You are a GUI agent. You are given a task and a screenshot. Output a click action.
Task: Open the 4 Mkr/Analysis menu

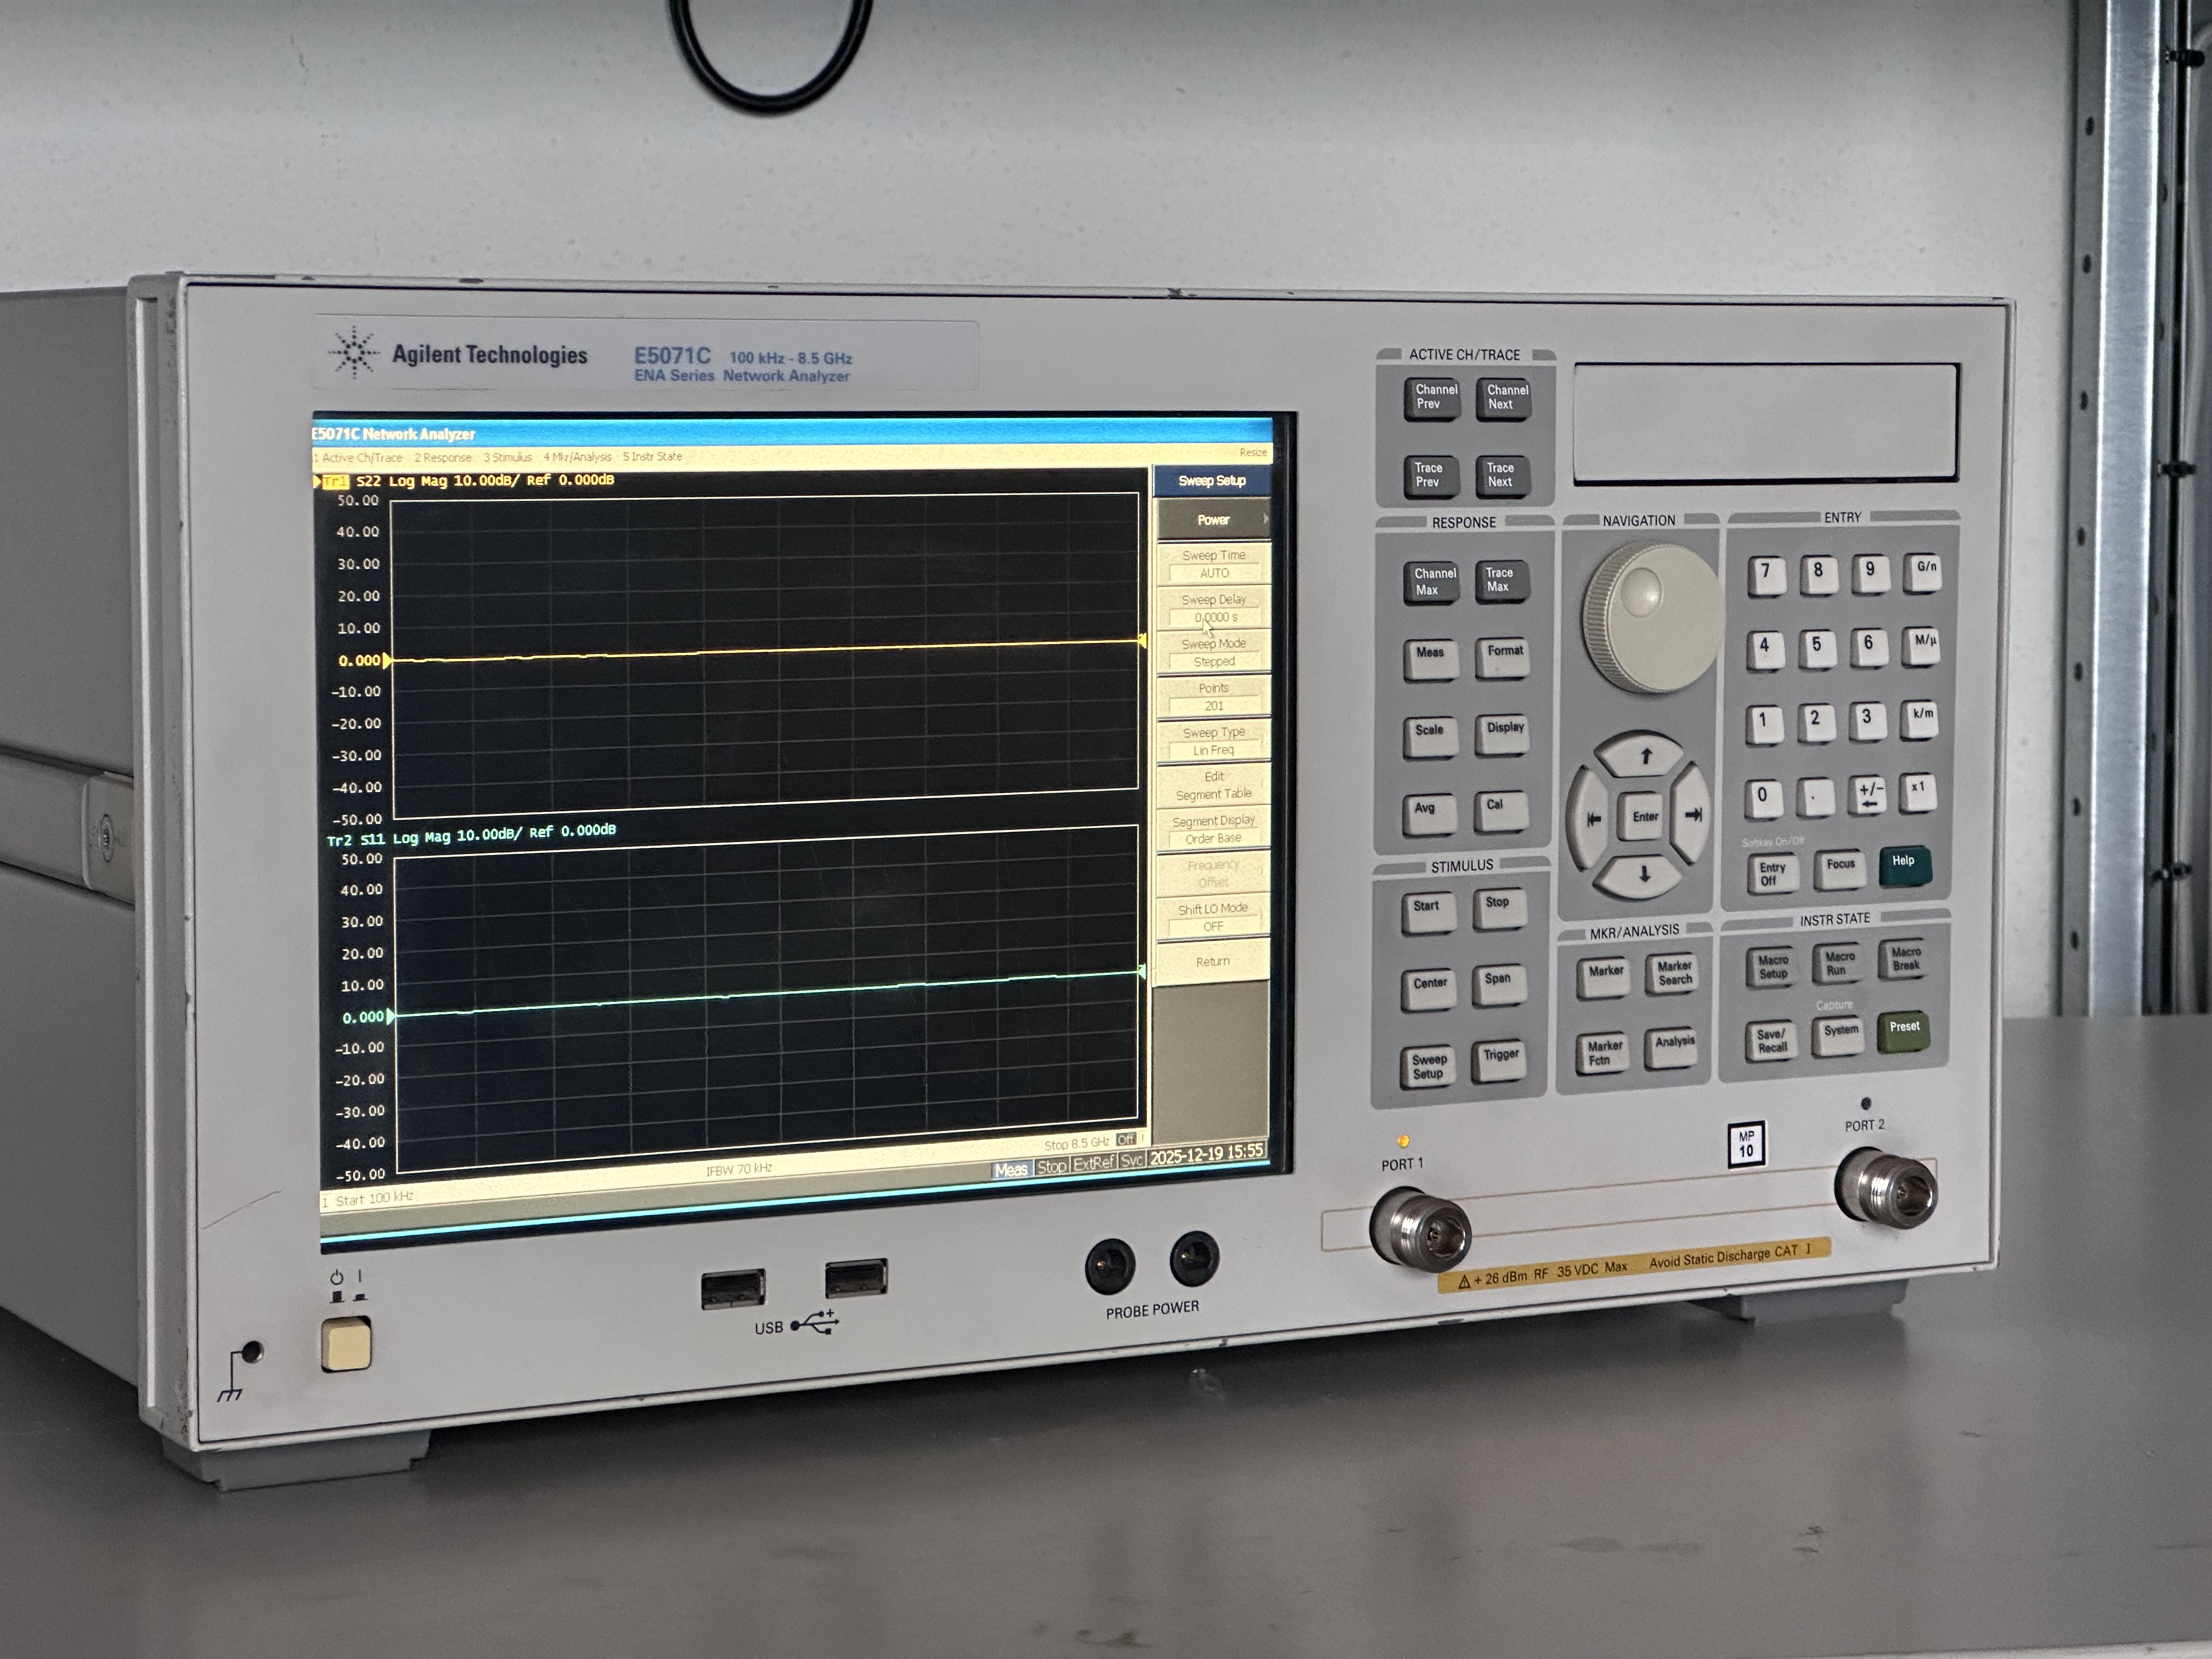[577, 457]
